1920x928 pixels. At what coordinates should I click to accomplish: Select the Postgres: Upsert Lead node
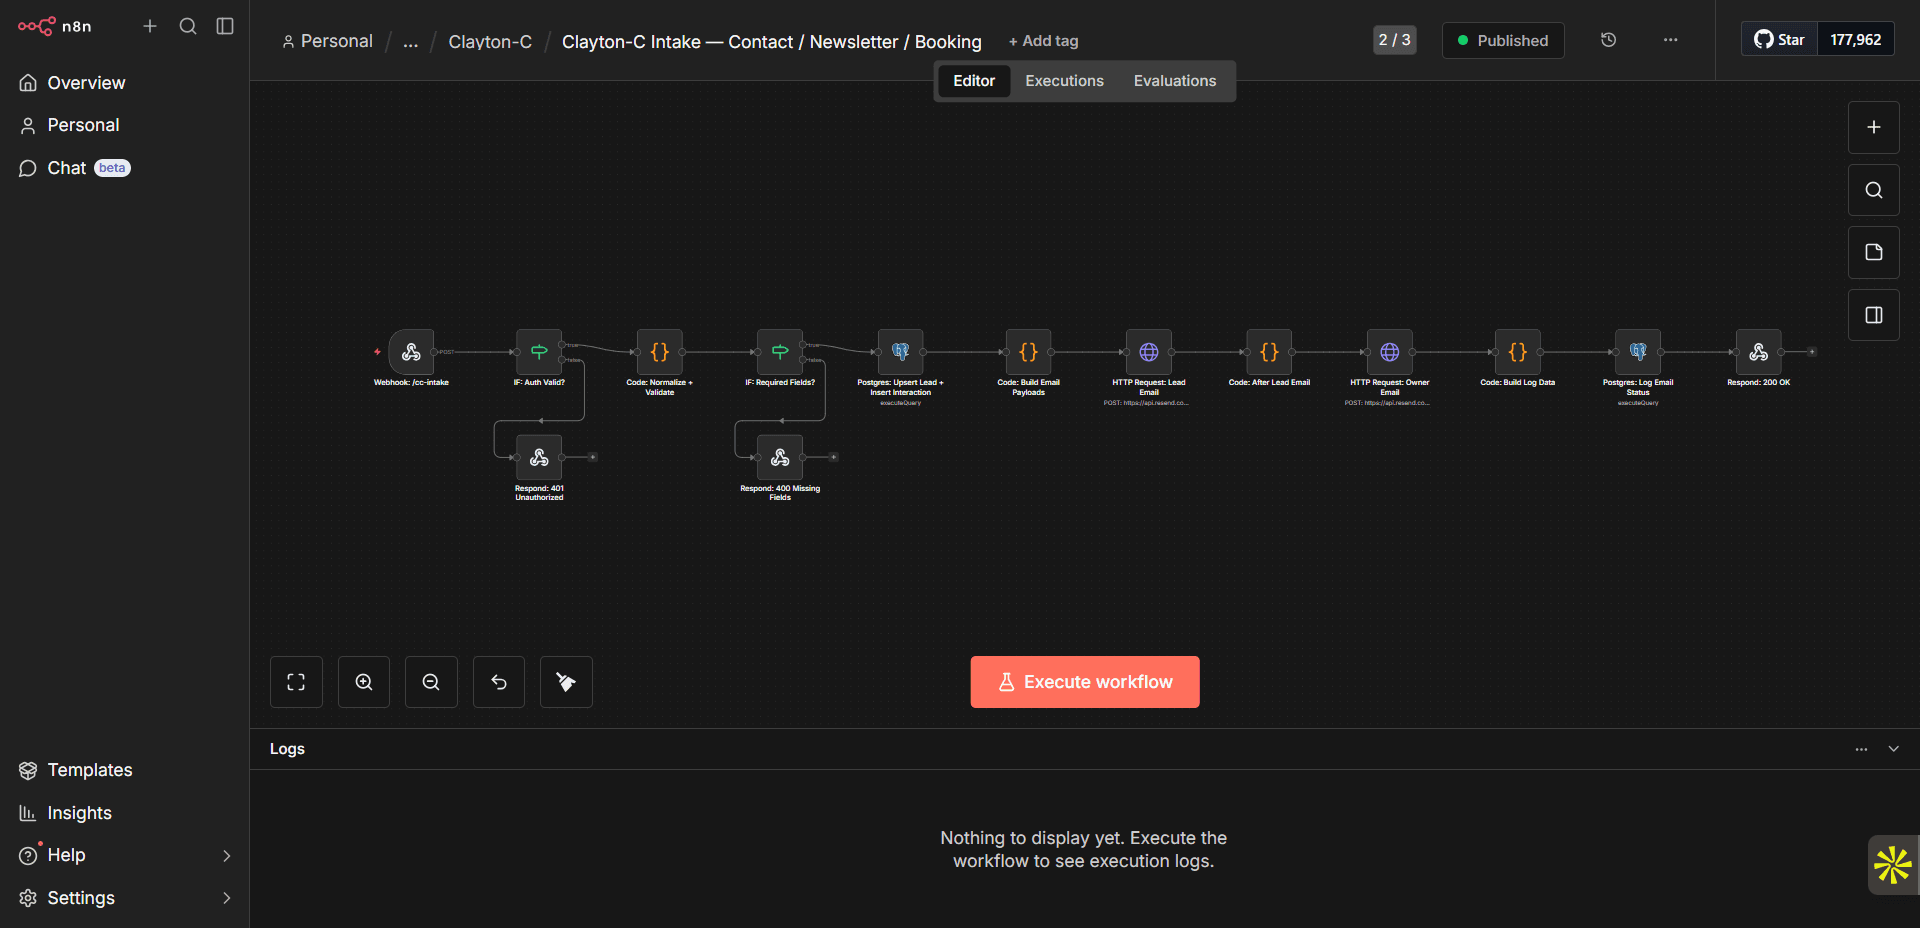click(x=901, y=352)
